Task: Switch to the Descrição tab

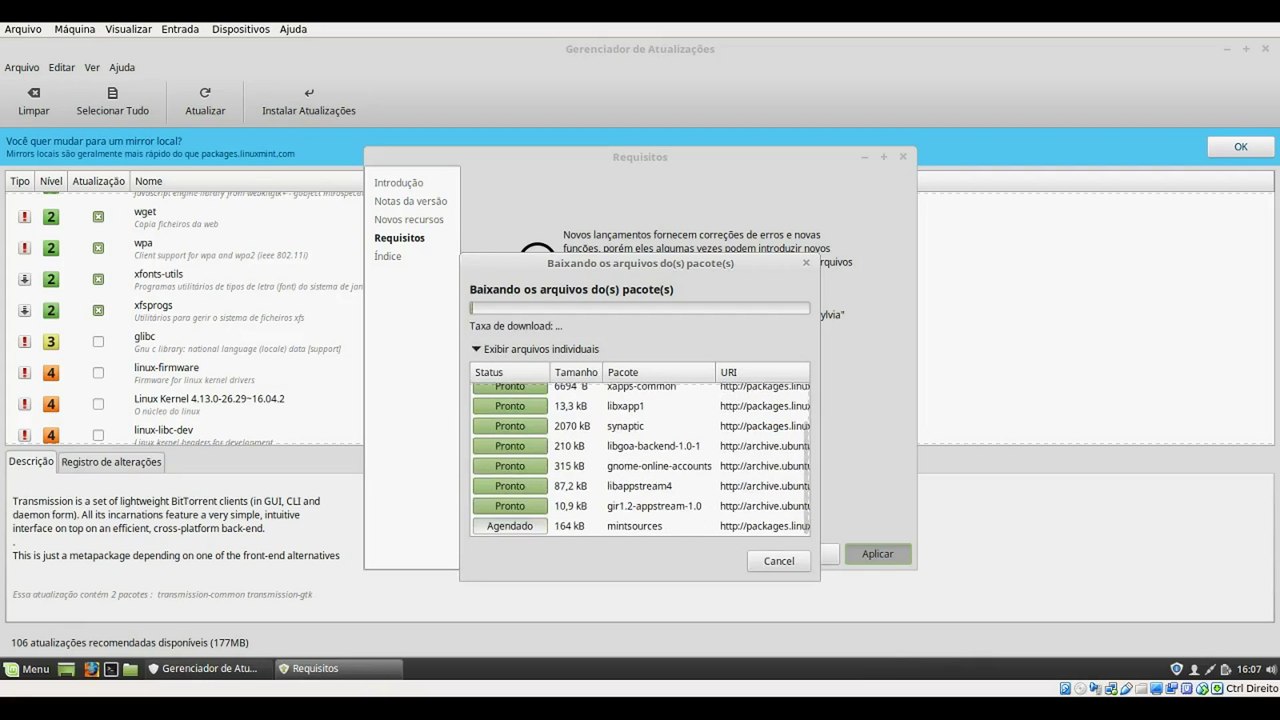Action: [x=31, y=462]
